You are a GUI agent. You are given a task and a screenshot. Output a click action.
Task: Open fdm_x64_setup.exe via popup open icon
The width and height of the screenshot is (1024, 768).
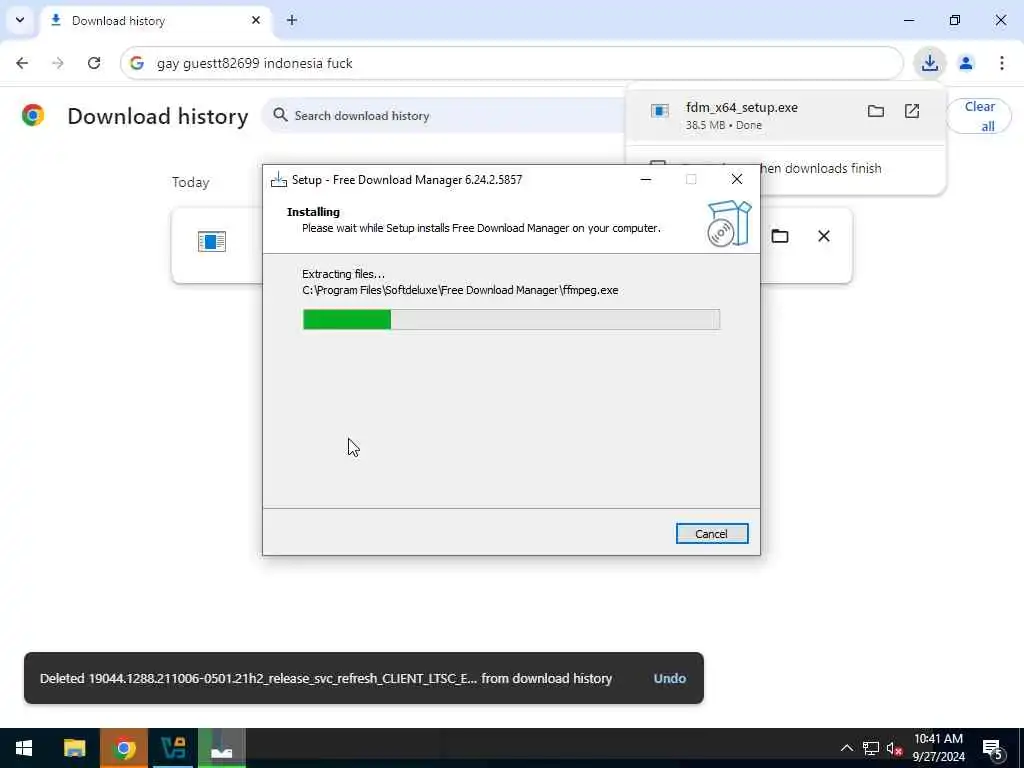(x=912, y=111)
